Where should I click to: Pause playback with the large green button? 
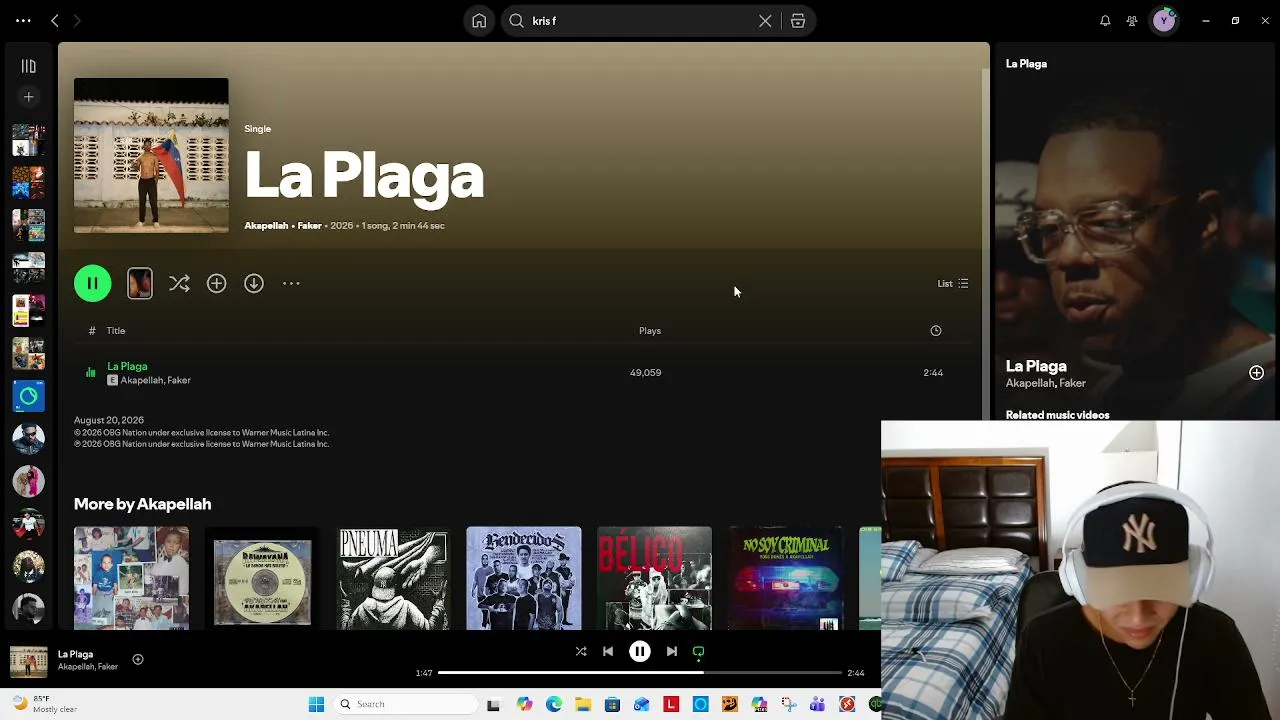(92, 283)
